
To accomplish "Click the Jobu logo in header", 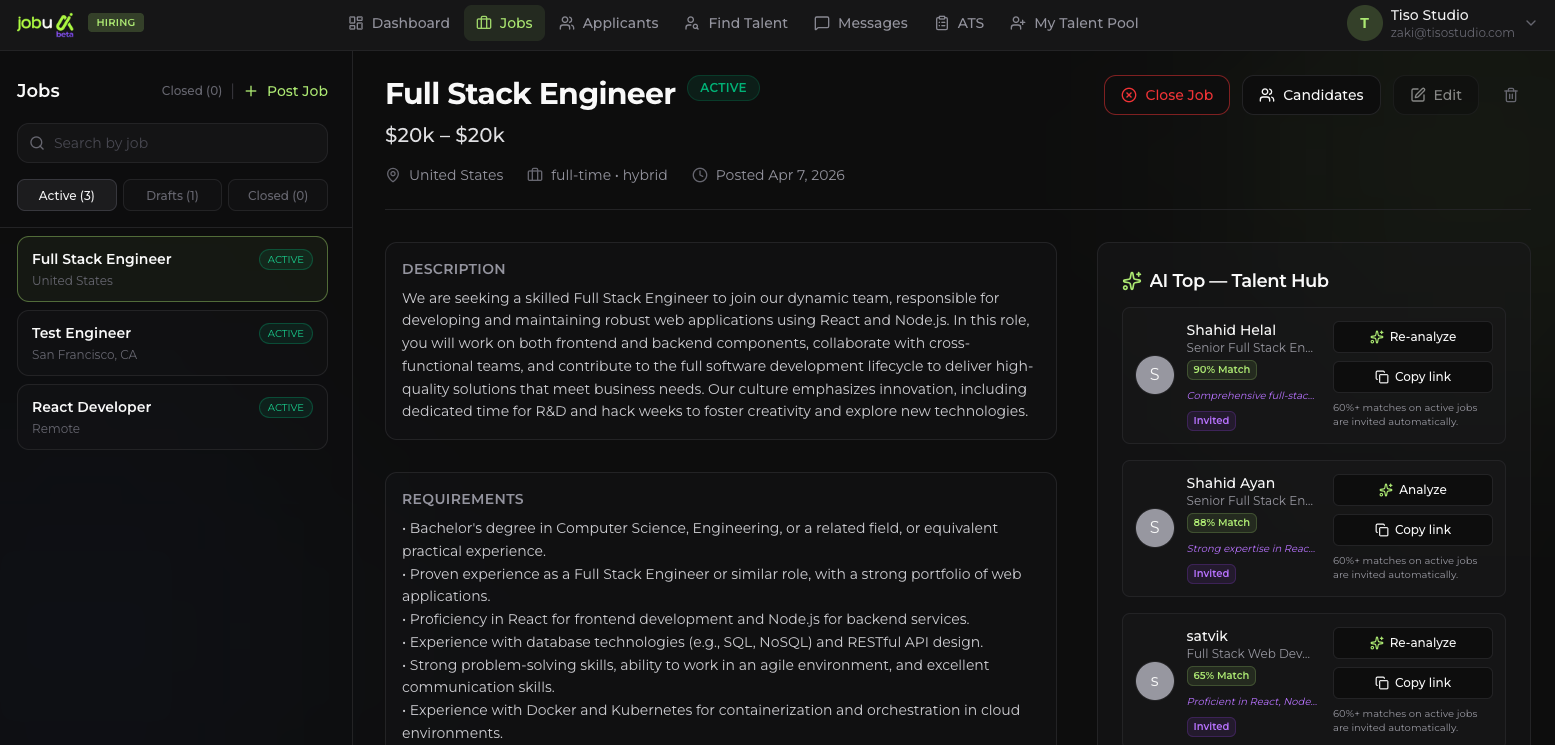I will click(x=46, y=23).
